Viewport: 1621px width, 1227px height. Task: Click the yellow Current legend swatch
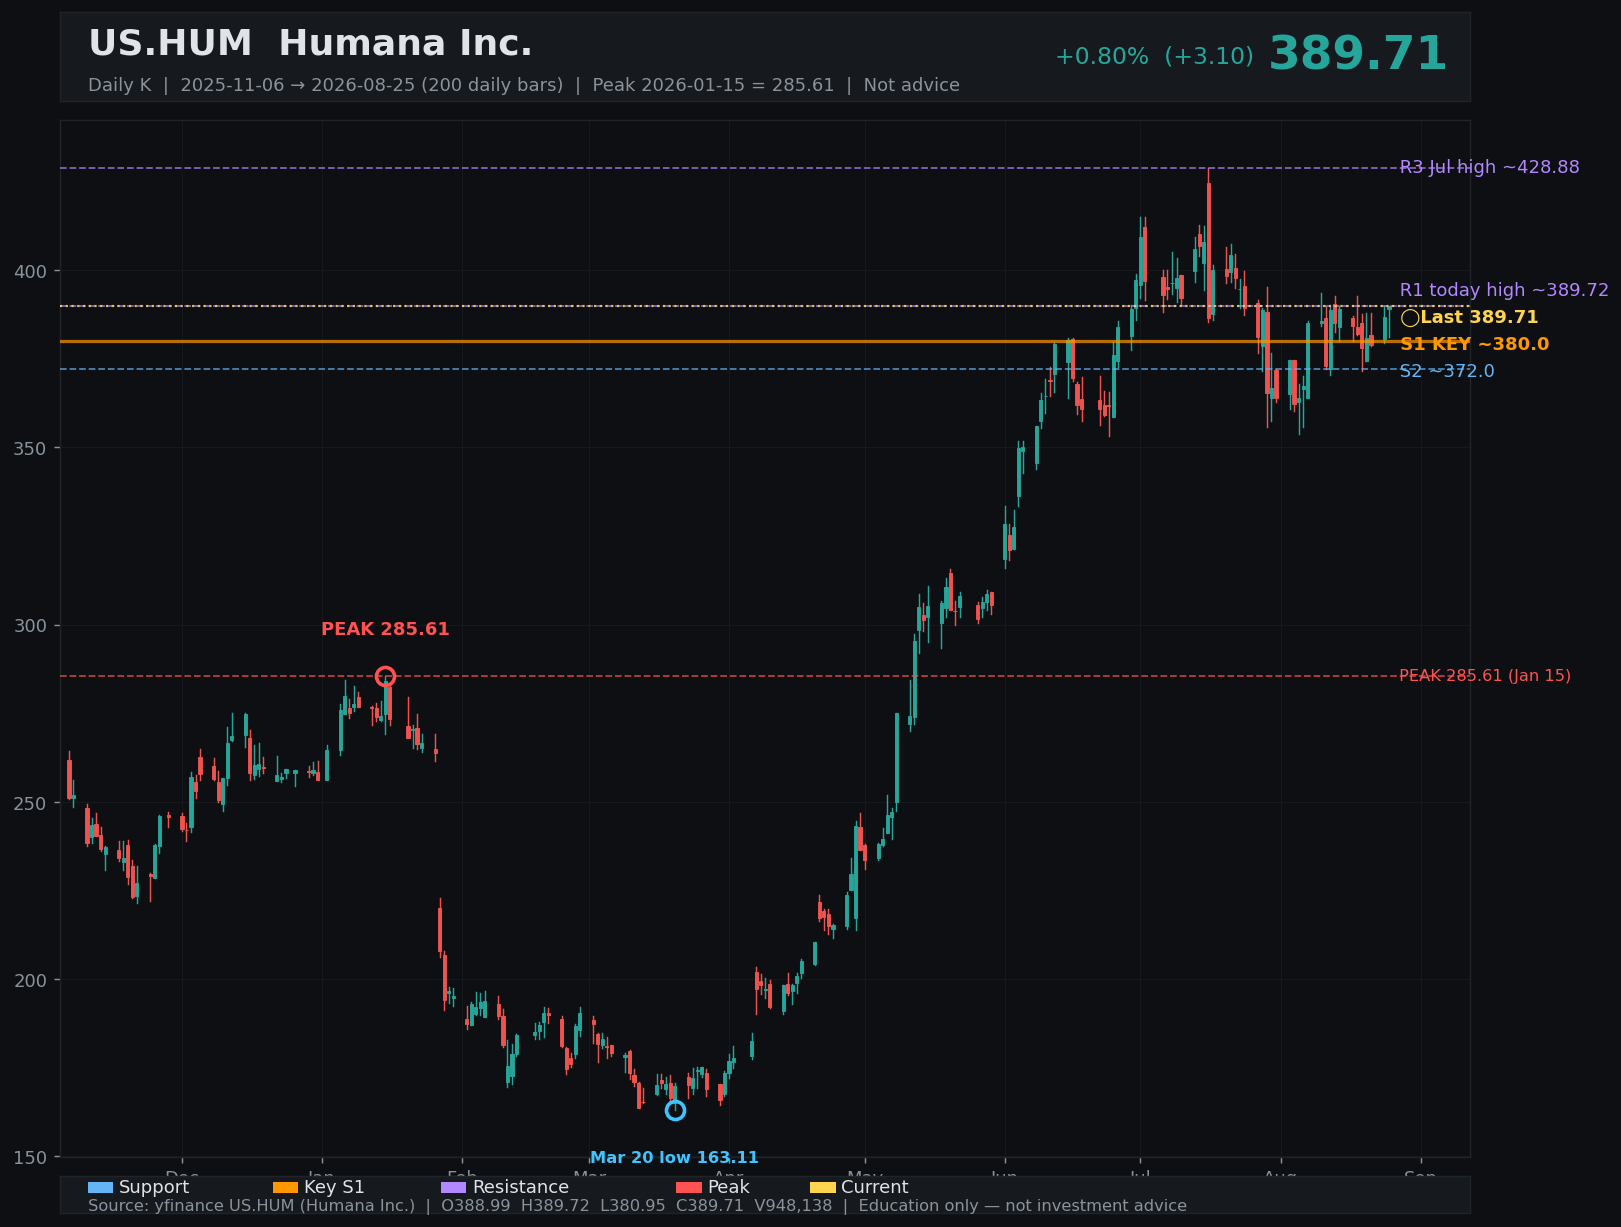pyautogui.click(x=823, y=1188)
